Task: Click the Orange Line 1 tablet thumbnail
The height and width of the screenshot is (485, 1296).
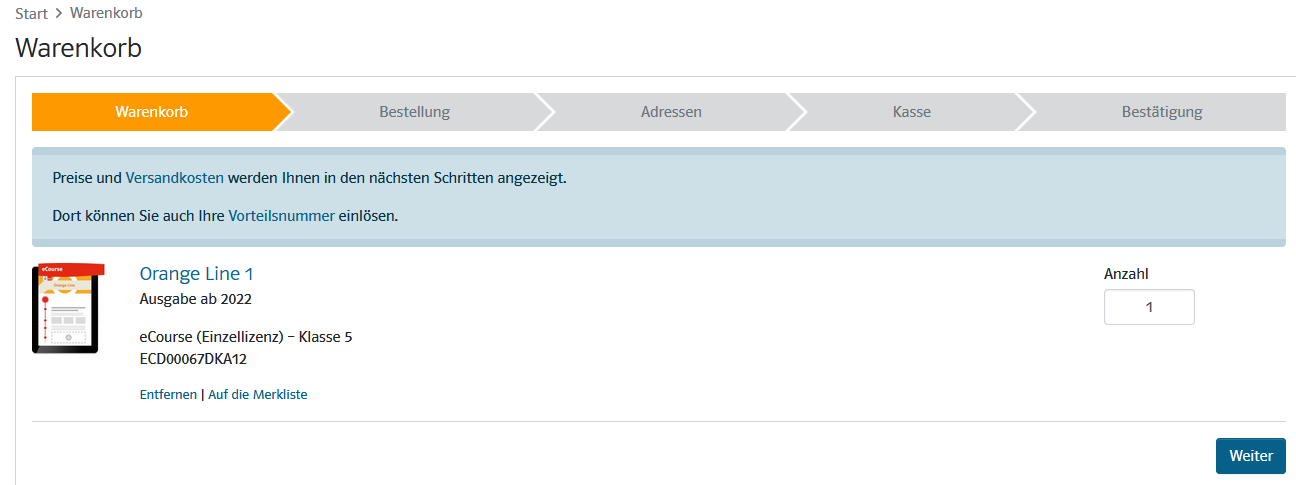Action: 67,309
